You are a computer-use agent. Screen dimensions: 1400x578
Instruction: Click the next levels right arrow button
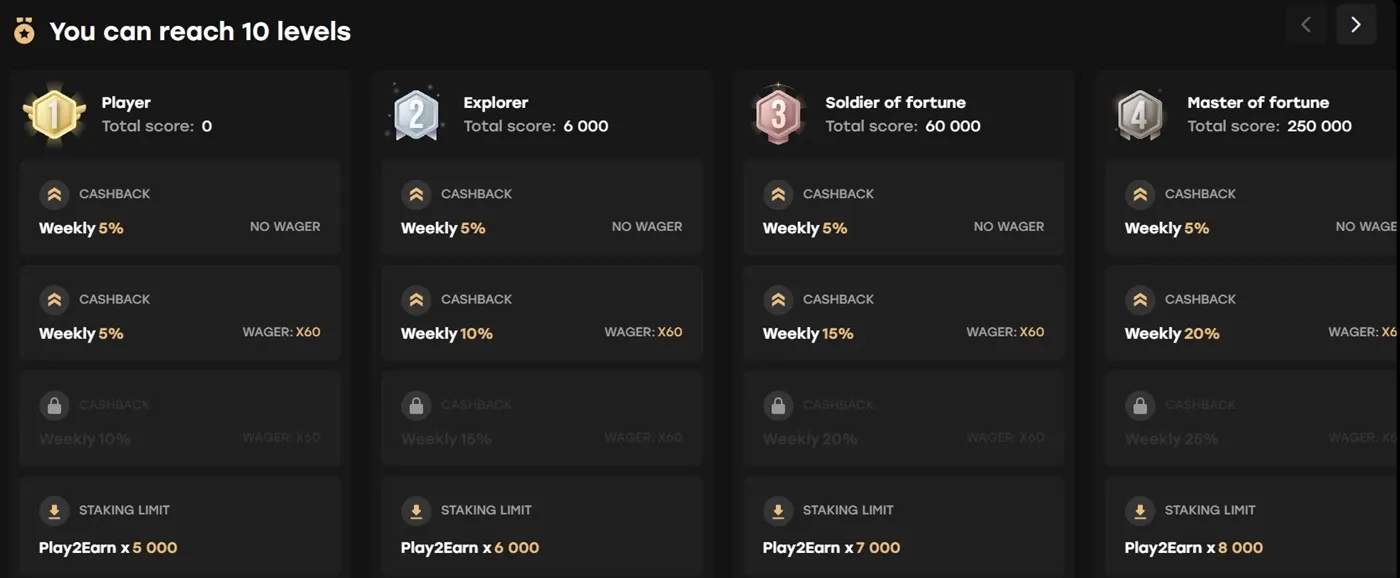pos(1356,25)
